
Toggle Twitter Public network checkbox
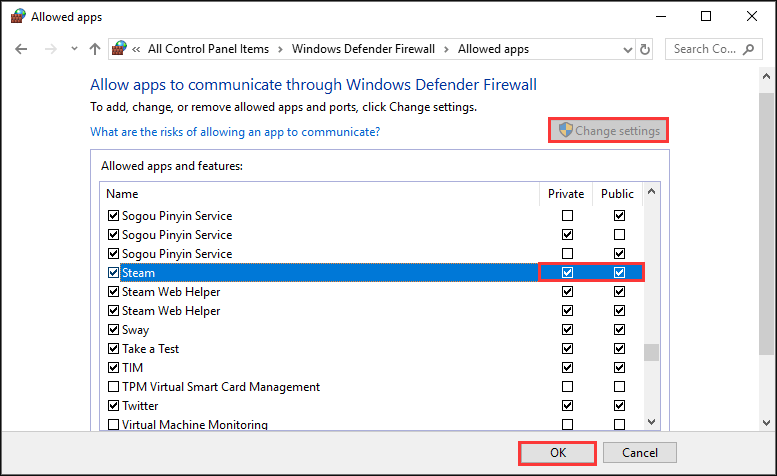pos(619,406)
